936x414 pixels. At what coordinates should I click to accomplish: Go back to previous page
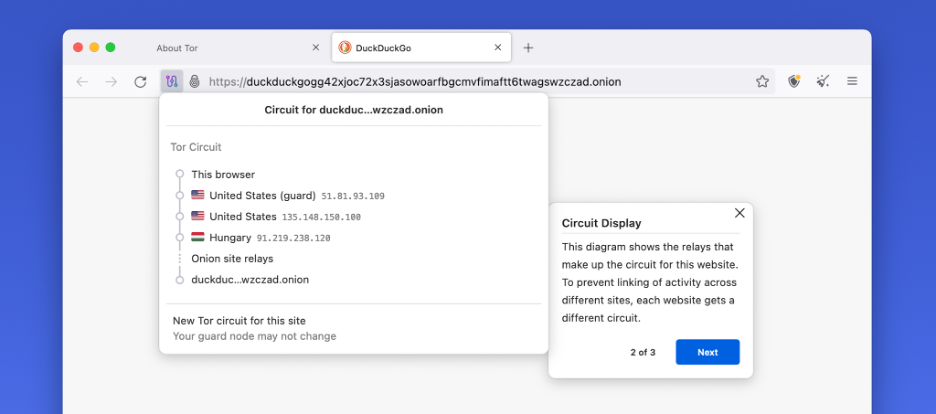[82, 81]
